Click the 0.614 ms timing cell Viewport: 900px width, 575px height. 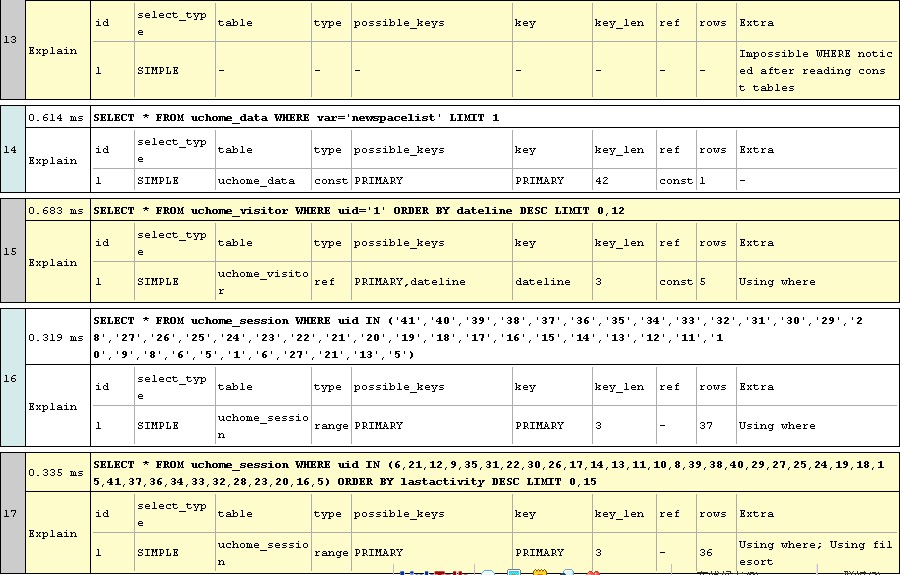(x=57, y=118)
